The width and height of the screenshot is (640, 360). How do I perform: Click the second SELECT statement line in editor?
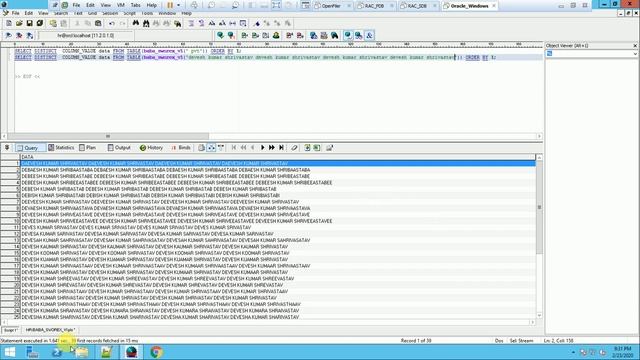click(x=255, y=58)
